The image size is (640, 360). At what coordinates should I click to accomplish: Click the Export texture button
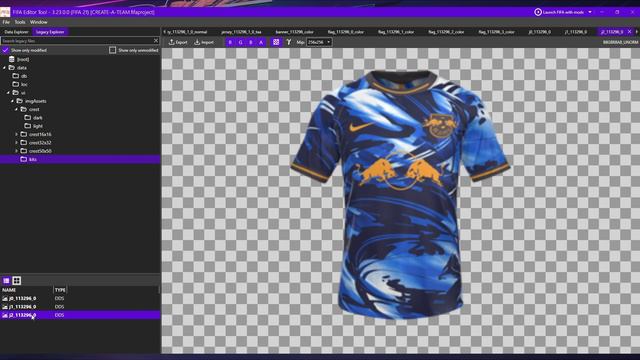click(x=178, y=42)
